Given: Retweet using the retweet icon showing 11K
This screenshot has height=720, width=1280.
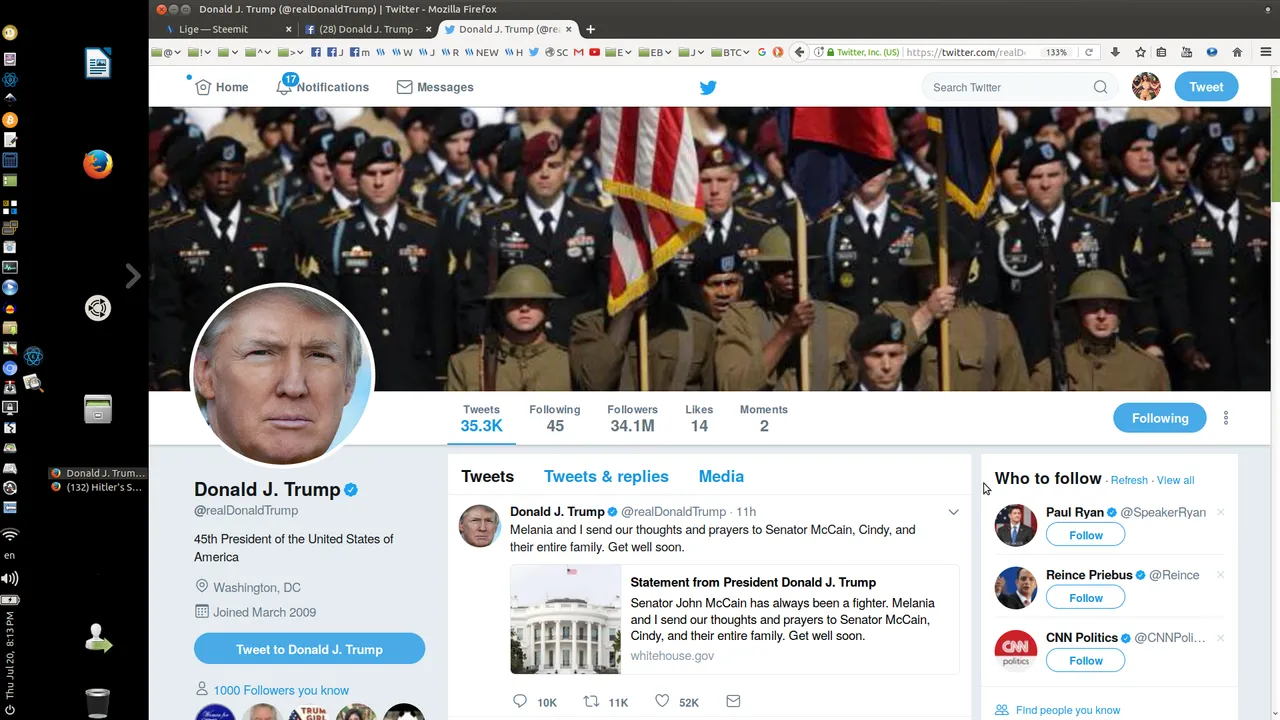Looking at the screenshot, I should (592, 702).
